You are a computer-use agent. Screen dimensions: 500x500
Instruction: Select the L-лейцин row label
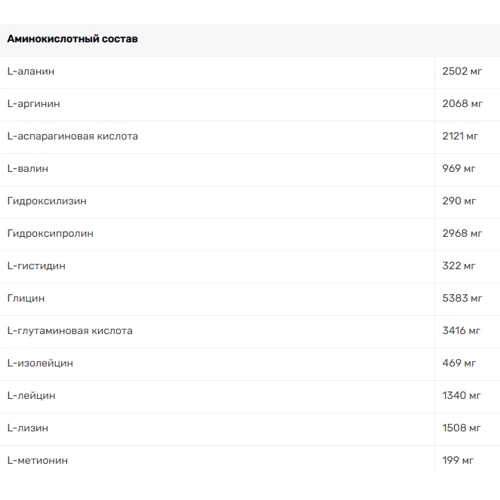pyautogui.click(x=31, y=396)
